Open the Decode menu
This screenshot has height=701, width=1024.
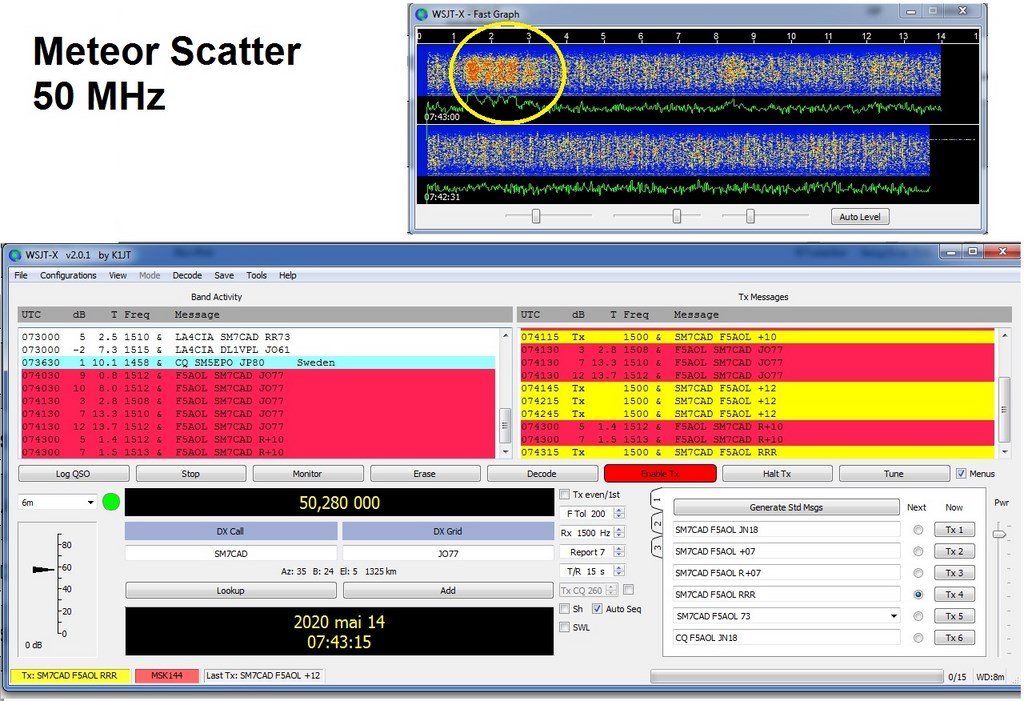point(187,275)
